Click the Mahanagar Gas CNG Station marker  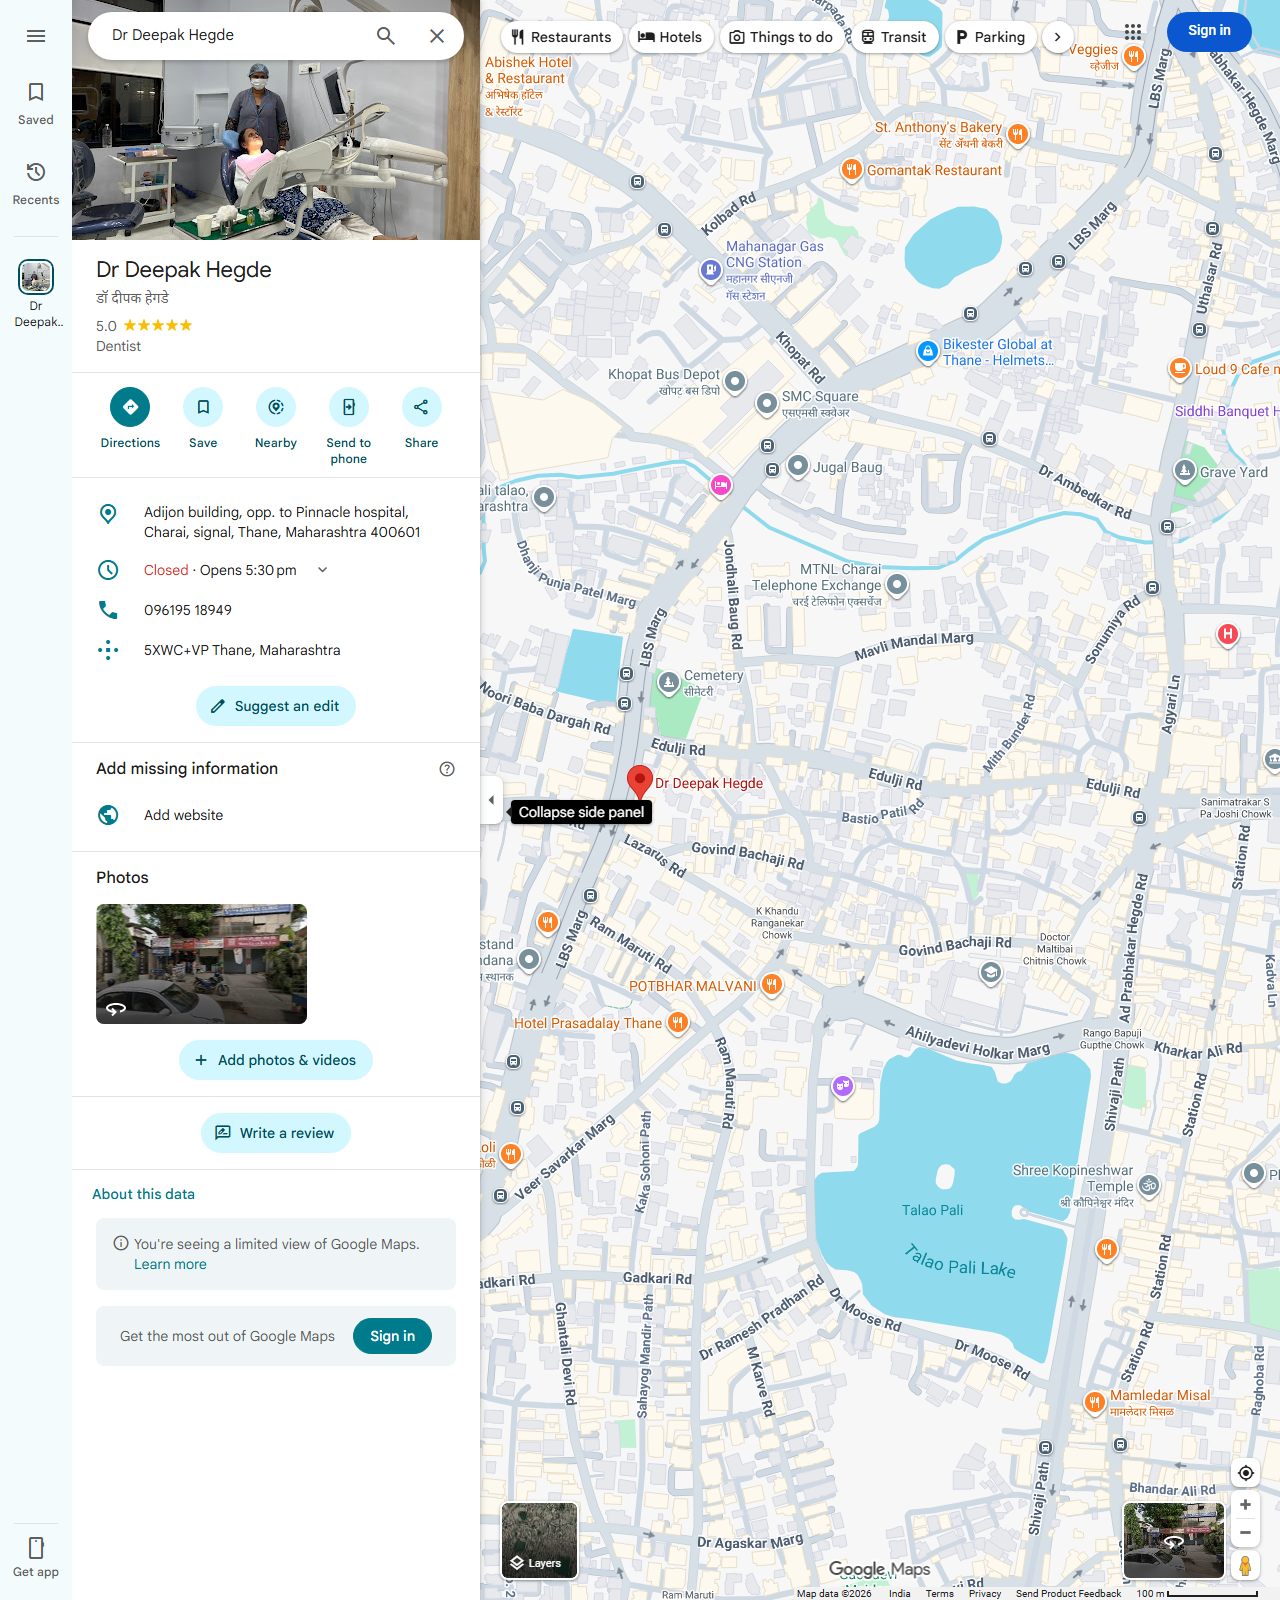710,269
